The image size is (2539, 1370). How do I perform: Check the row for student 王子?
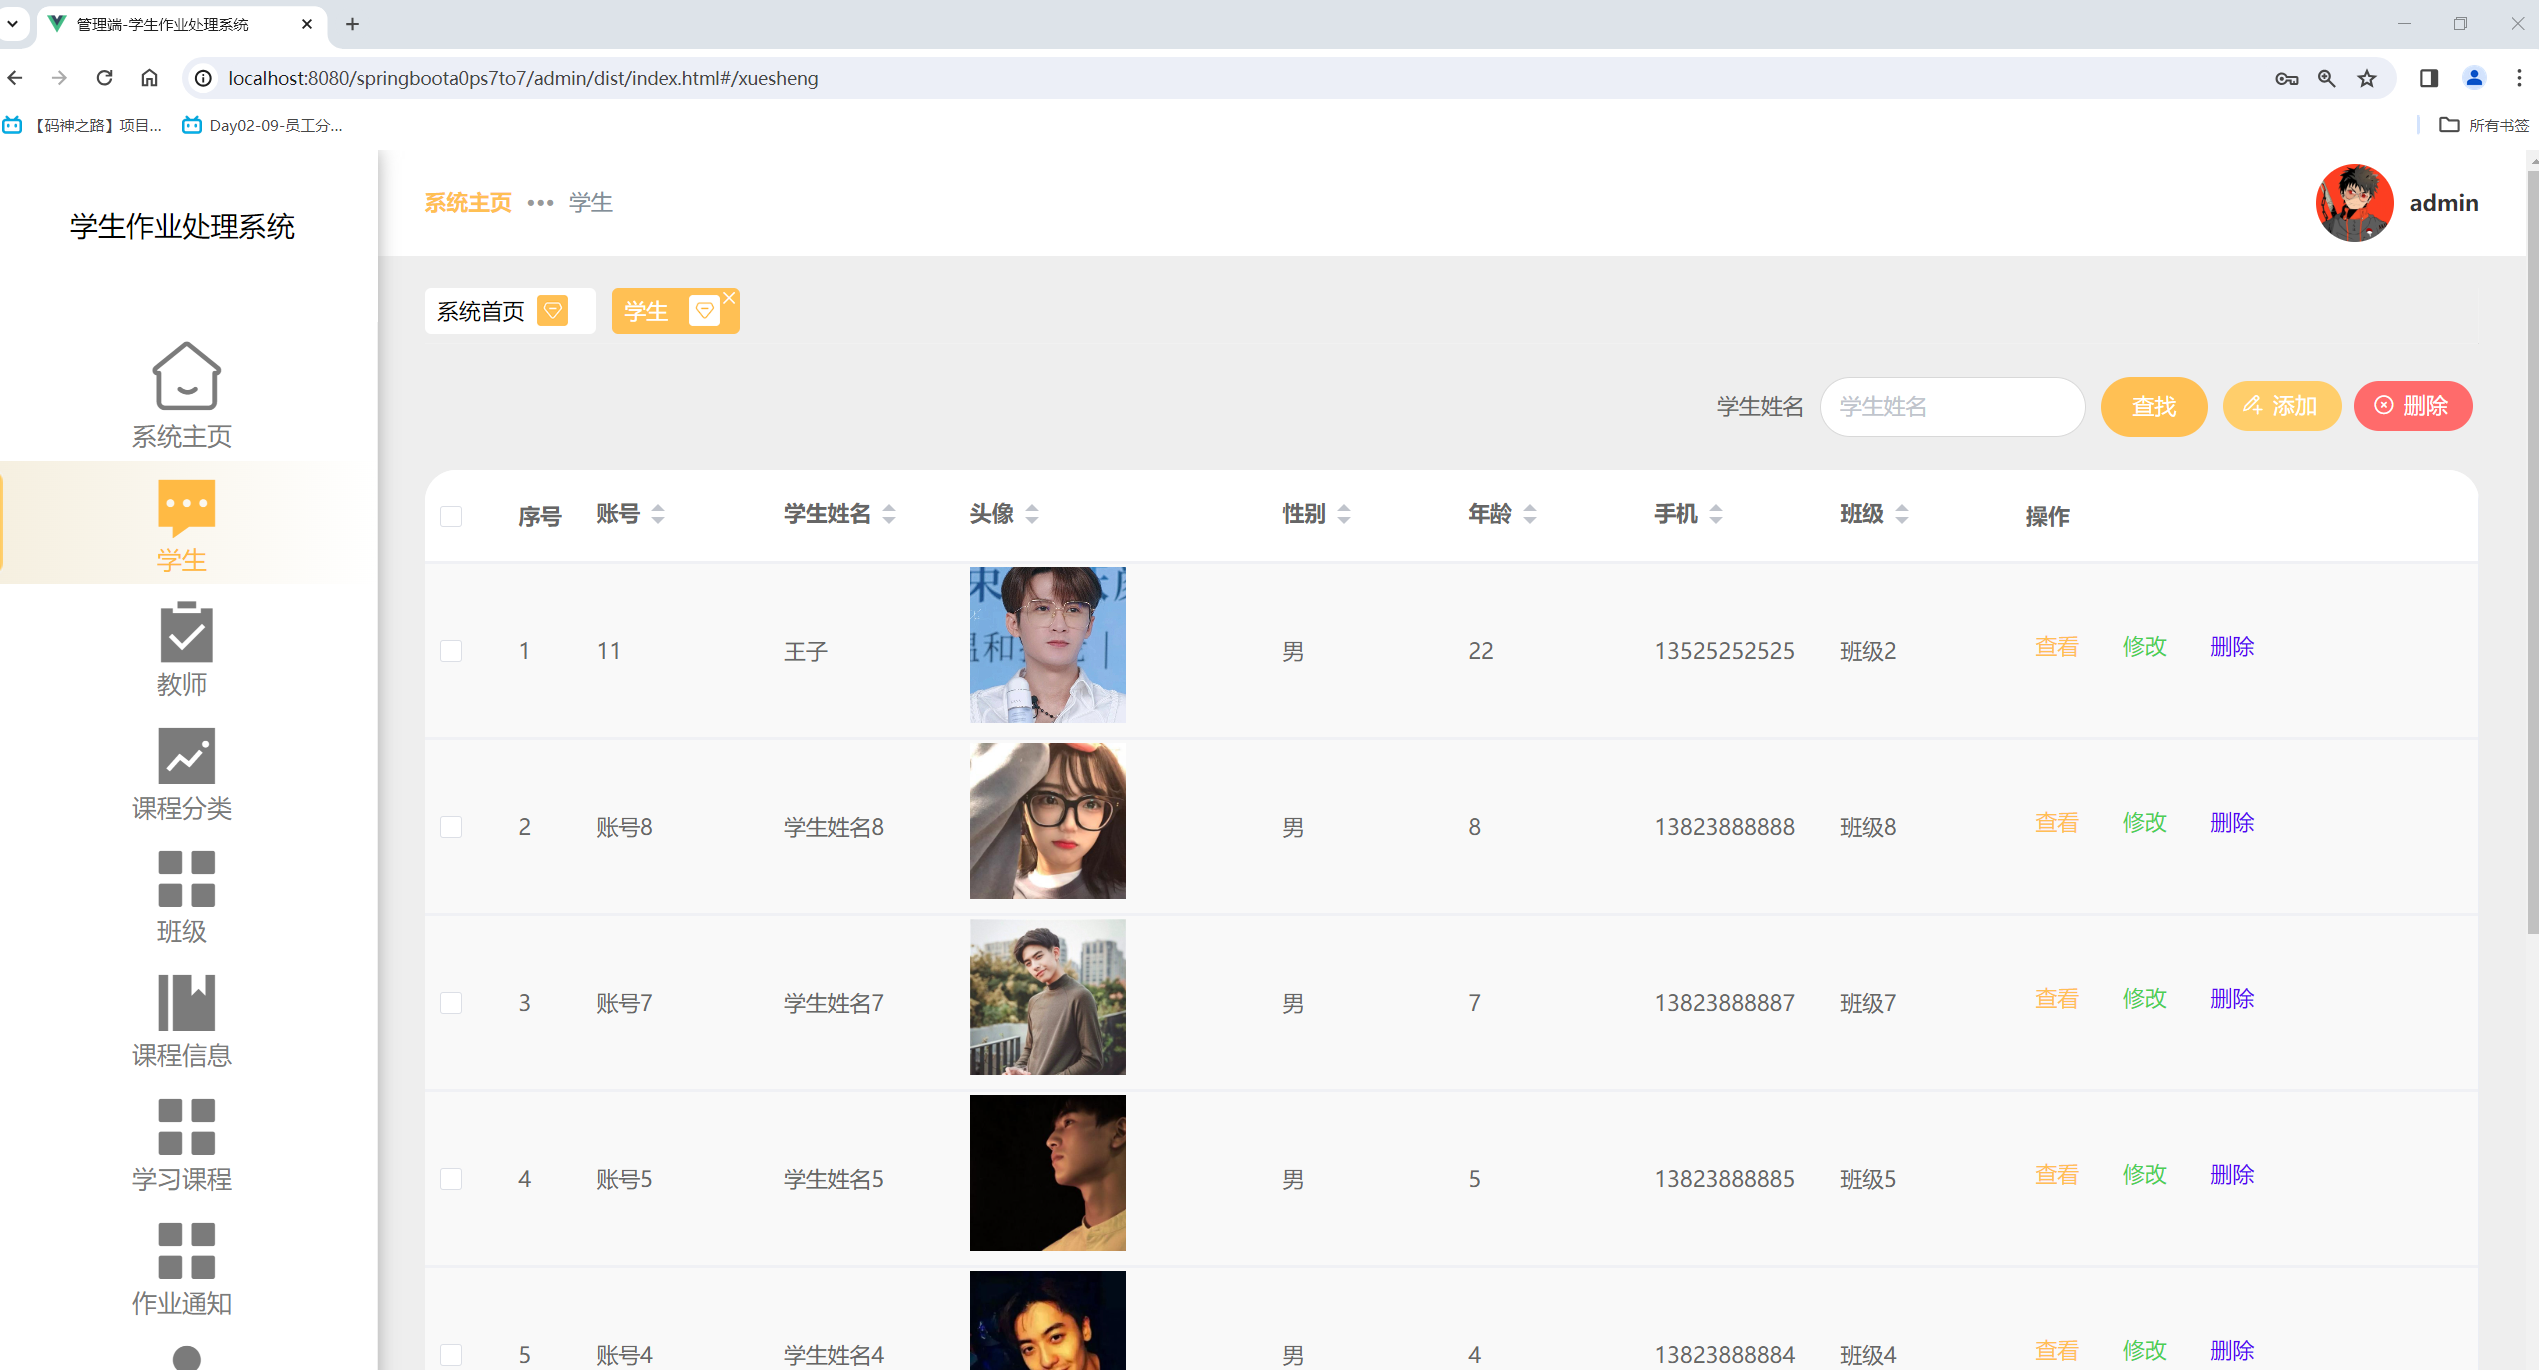451,651
